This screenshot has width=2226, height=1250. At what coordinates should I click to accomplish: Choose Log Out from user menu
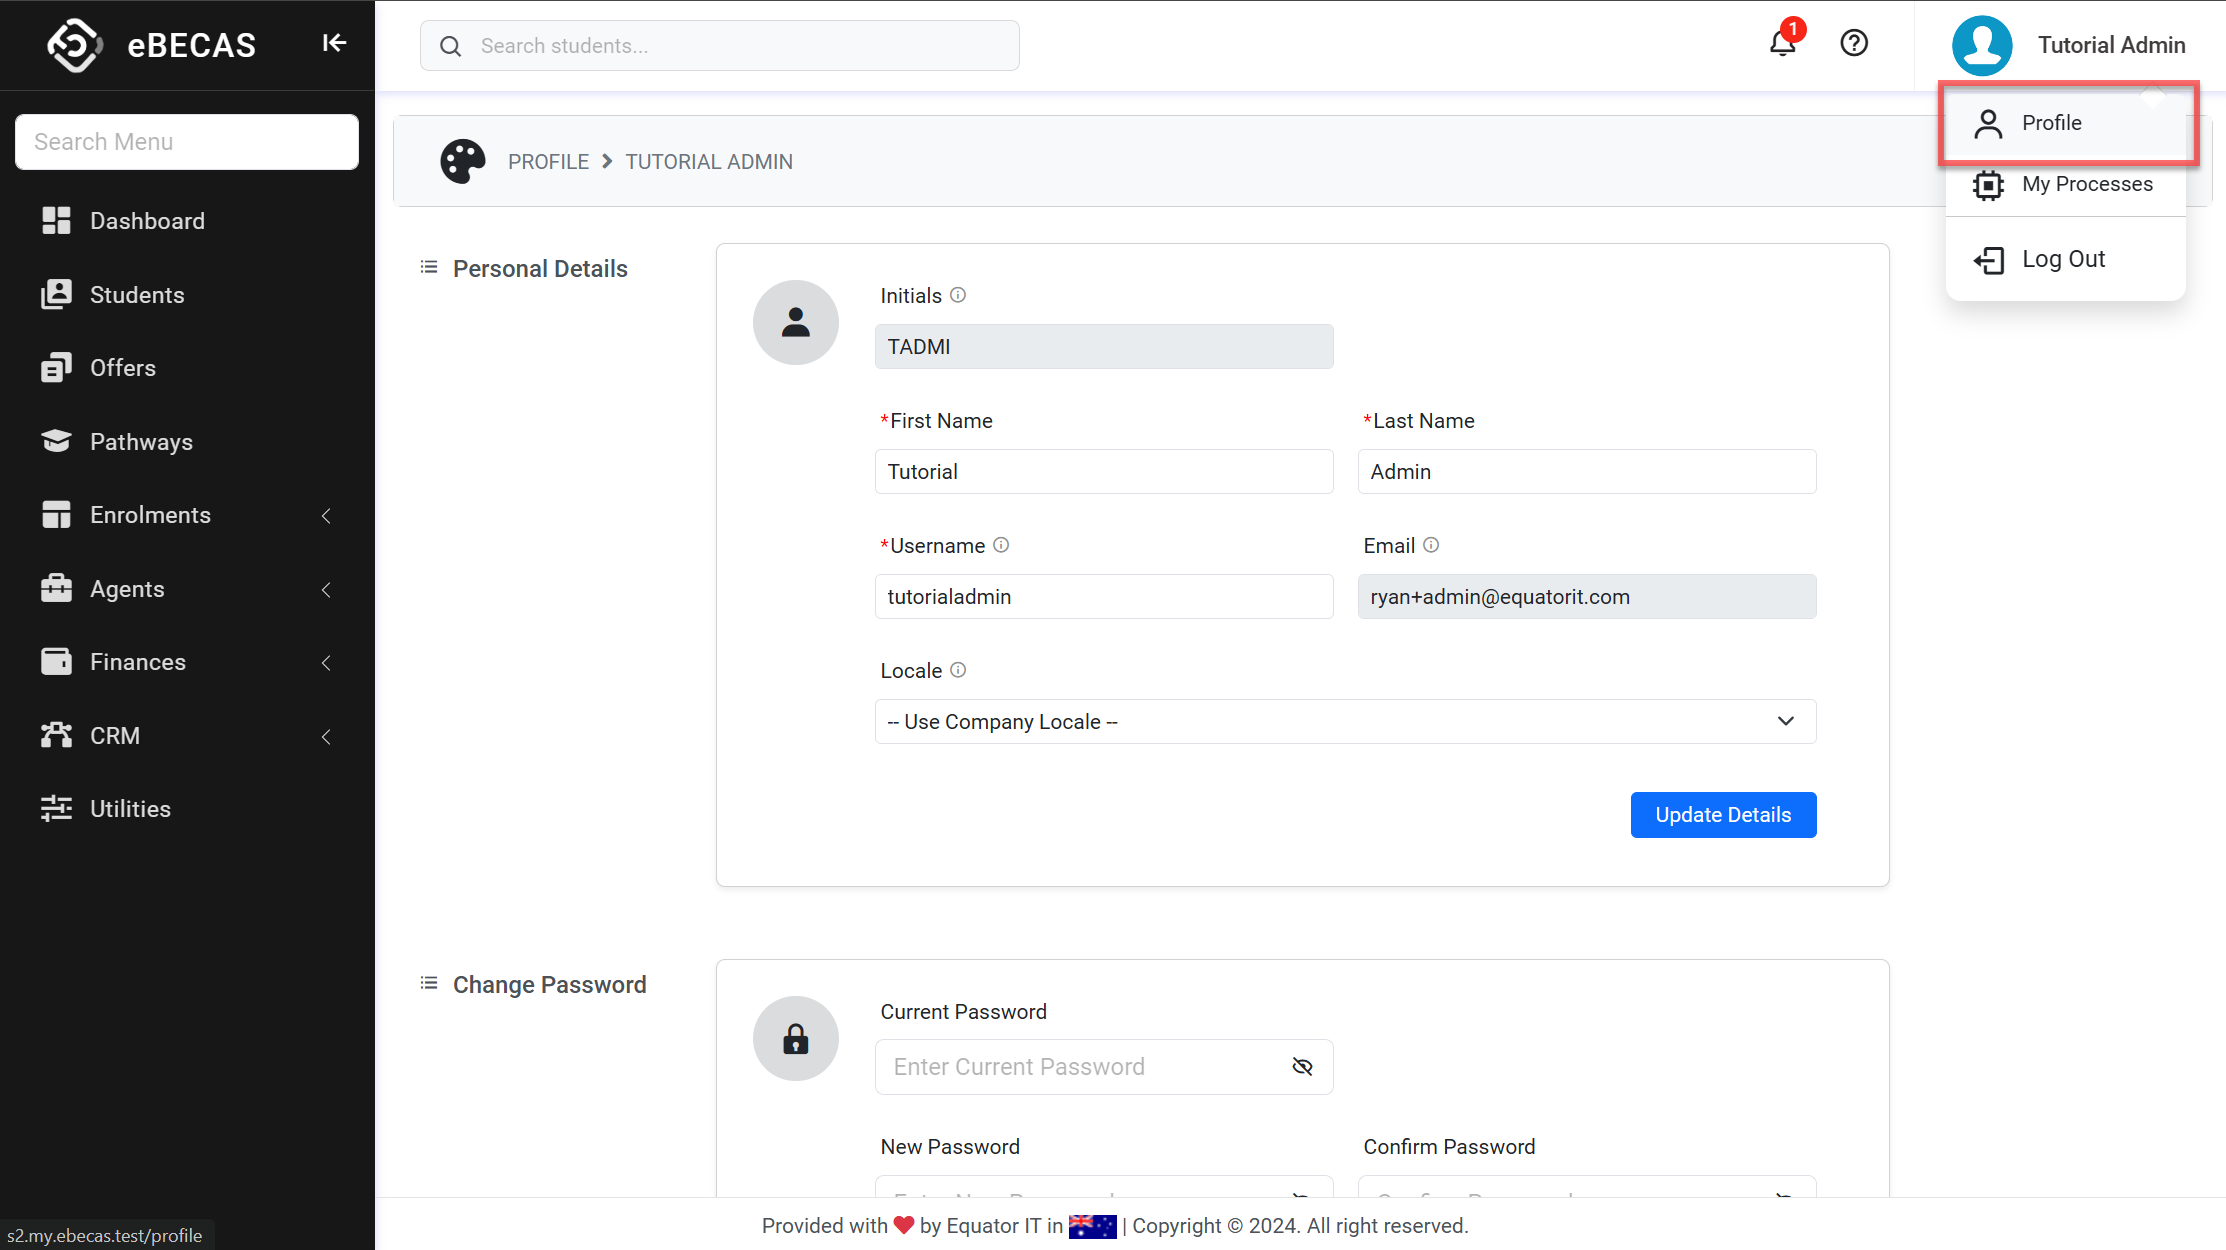[2062, 259]
